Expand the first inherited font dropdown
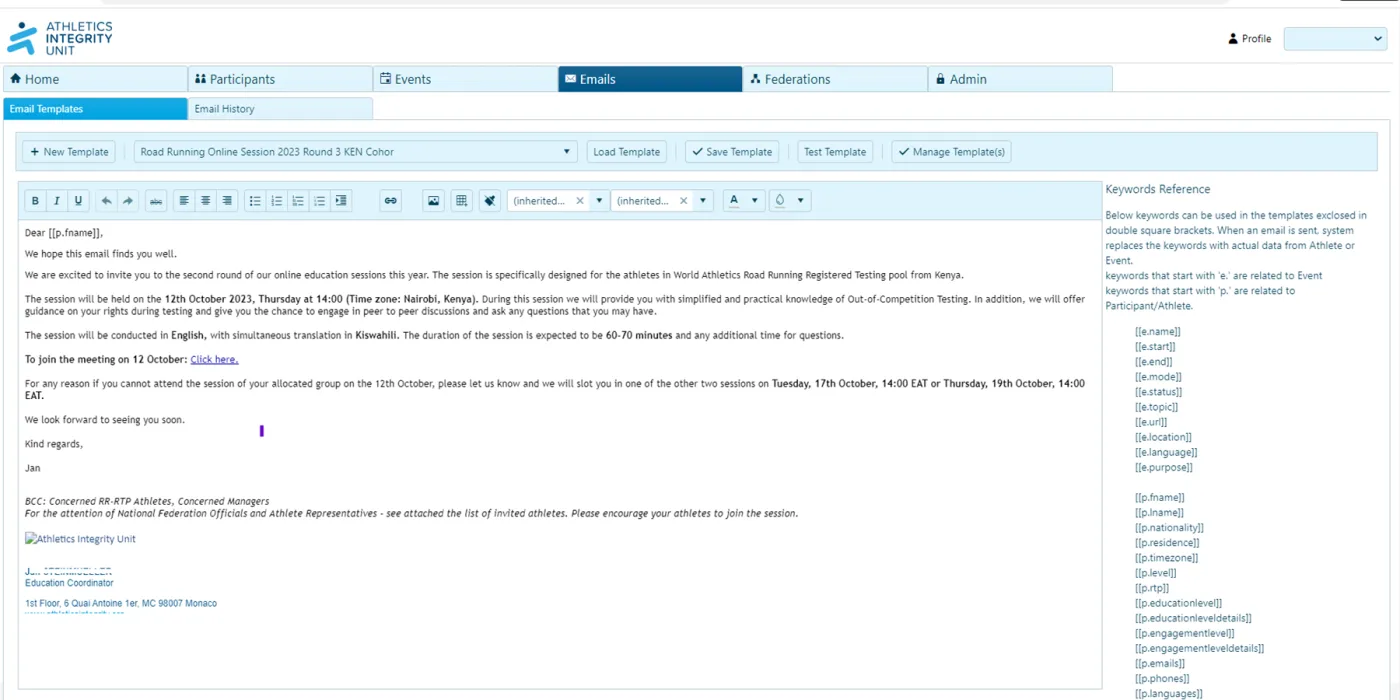This screenshot has height=700, width=1400. [600, 201]
